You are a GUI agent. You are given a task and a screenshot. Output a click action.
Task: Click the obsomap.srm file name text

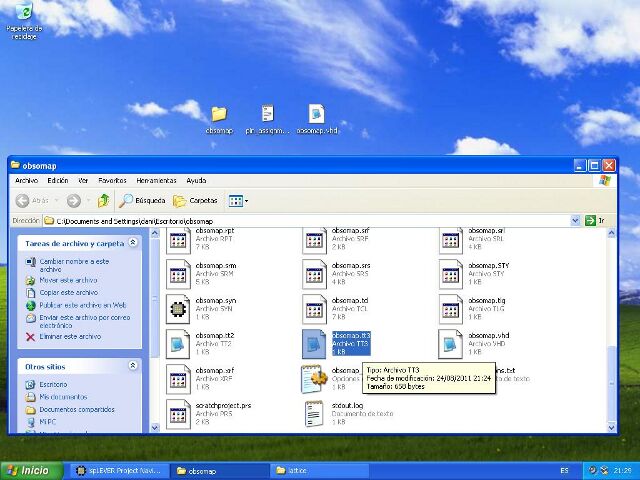tap(216, 266)
